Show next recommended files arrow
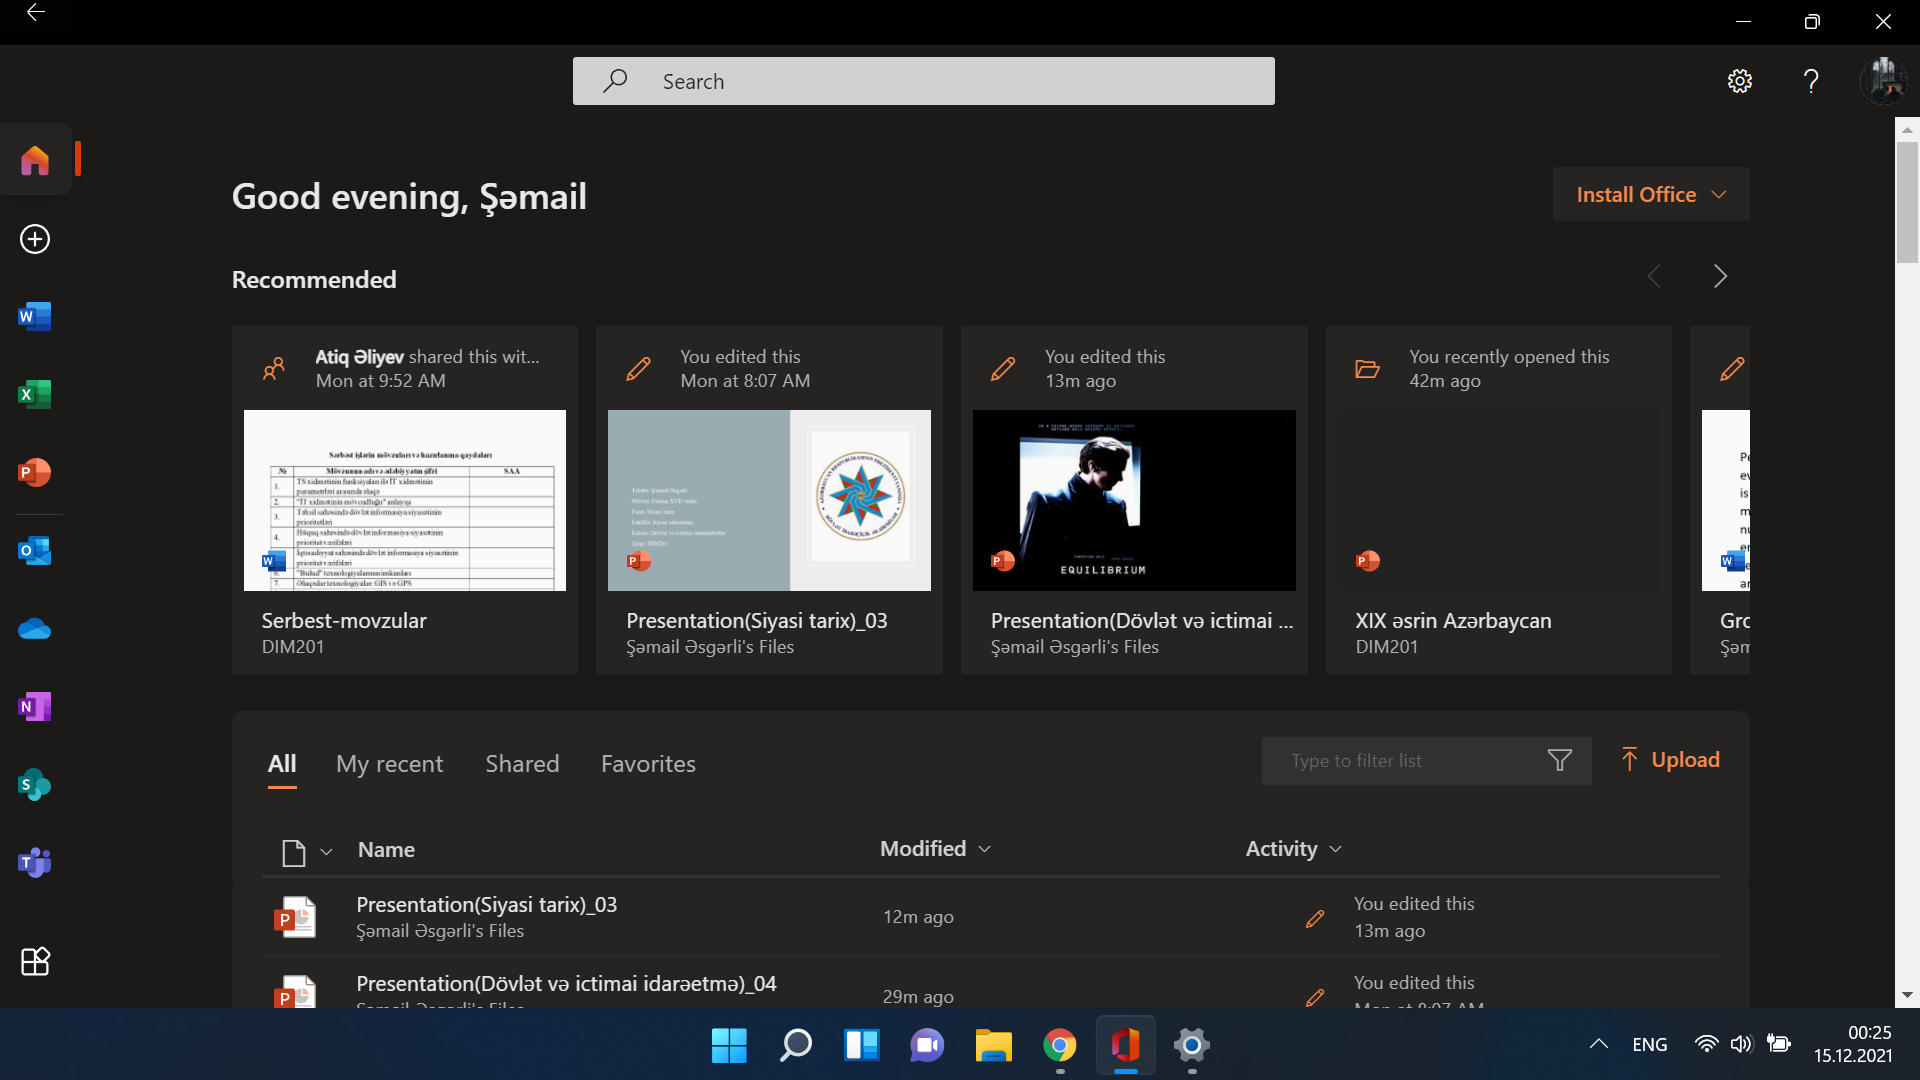1920x1080 pixels. (x=1720, y=276)
